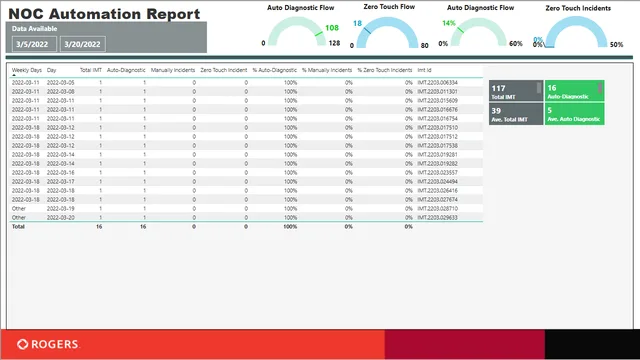Edit the start date field 3/5/2022
Screen dimensions: 640x360
click(34, 44)
